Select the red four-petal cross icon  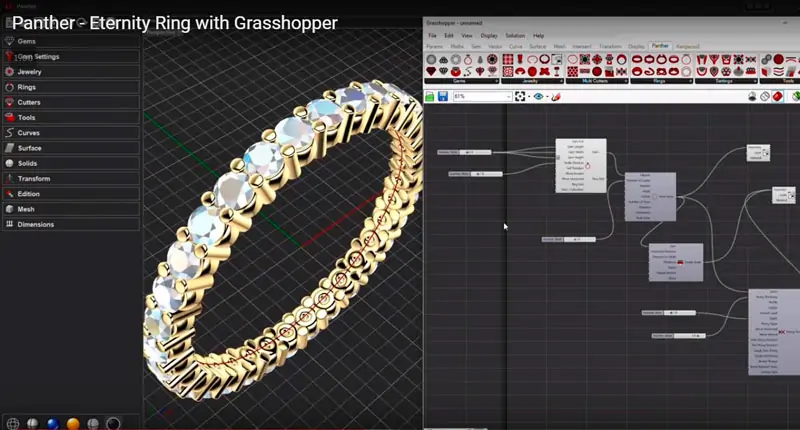[x=544, y=71]
